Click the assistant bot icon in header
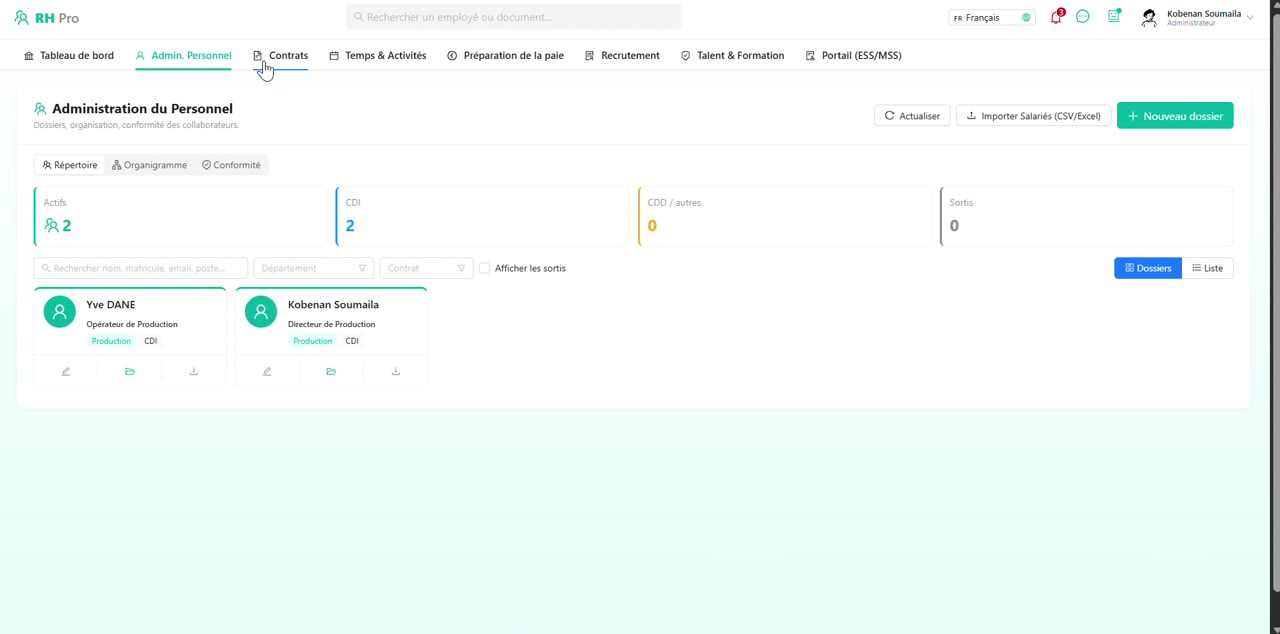 pos(1113,17)
